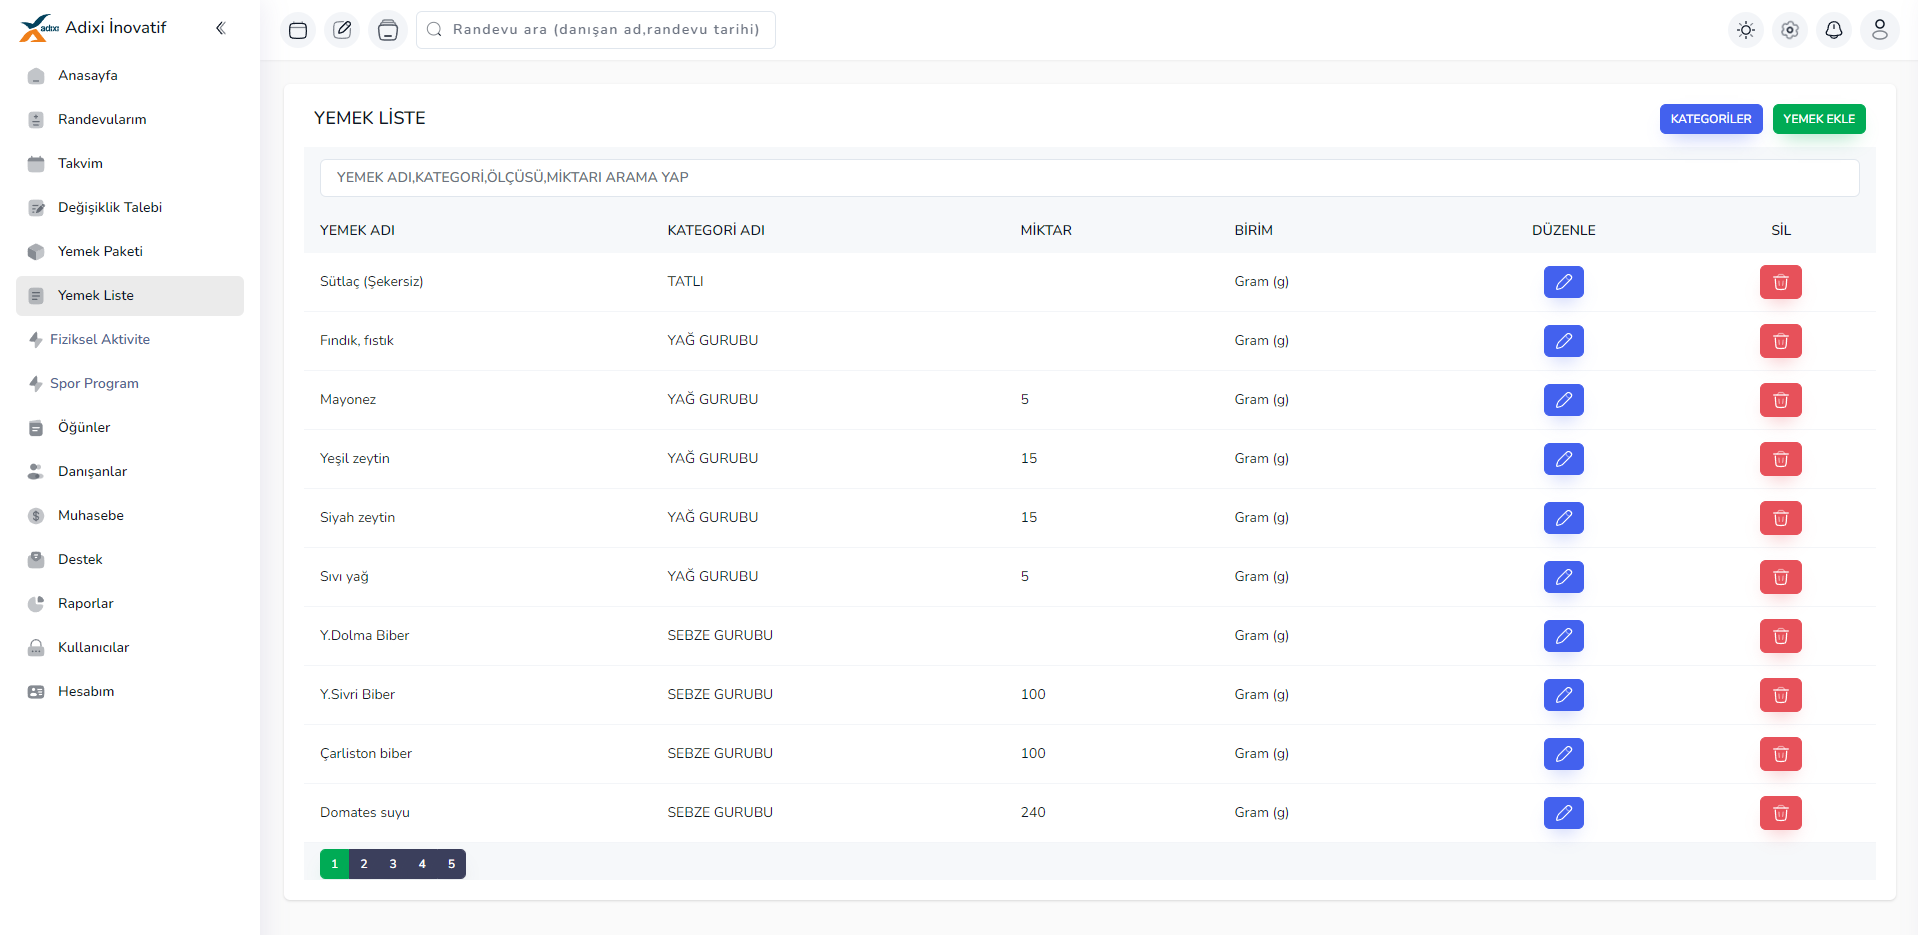Screen dimensions: 1918x935
Task: Click the MİKTAR column header
Action: [1046, 231]
